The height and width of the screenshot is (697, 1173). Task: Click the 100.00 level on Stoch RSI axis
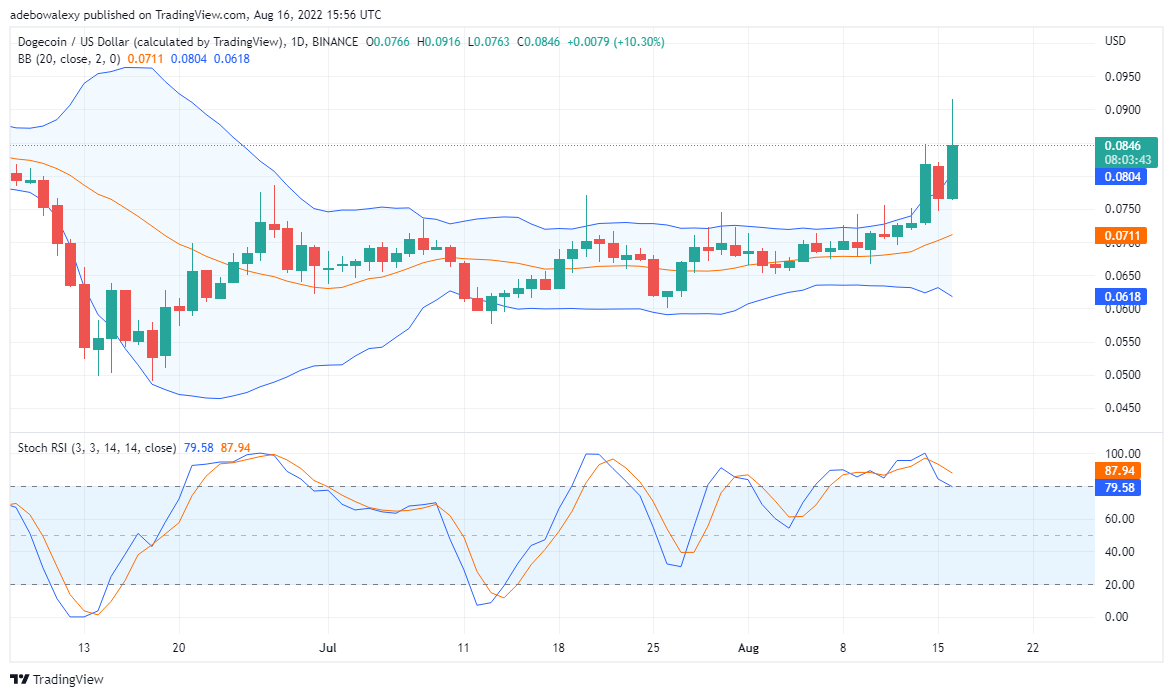click(1122, 454)
